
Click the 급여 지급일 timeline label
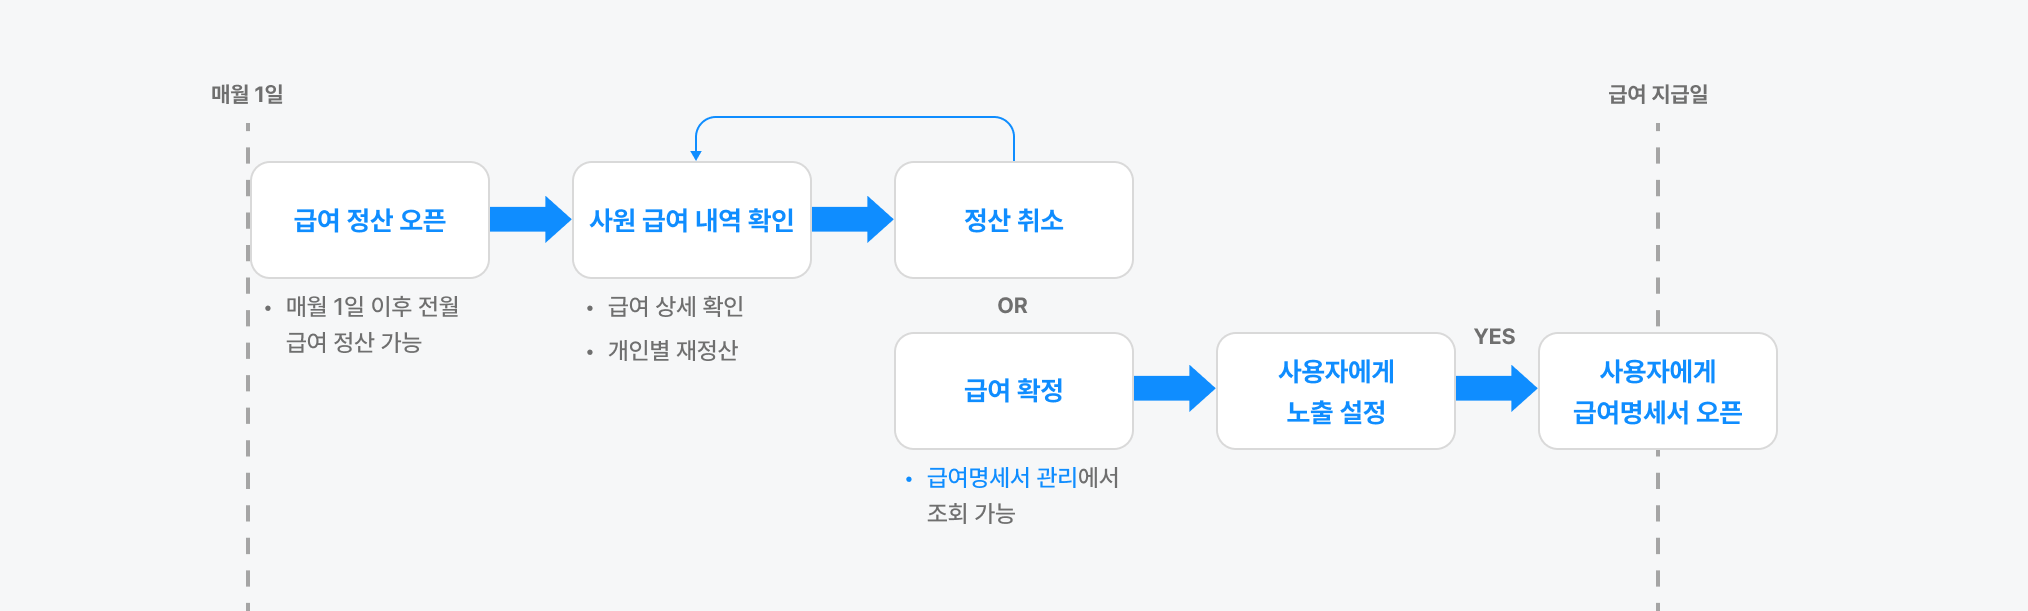point(1658,94)
